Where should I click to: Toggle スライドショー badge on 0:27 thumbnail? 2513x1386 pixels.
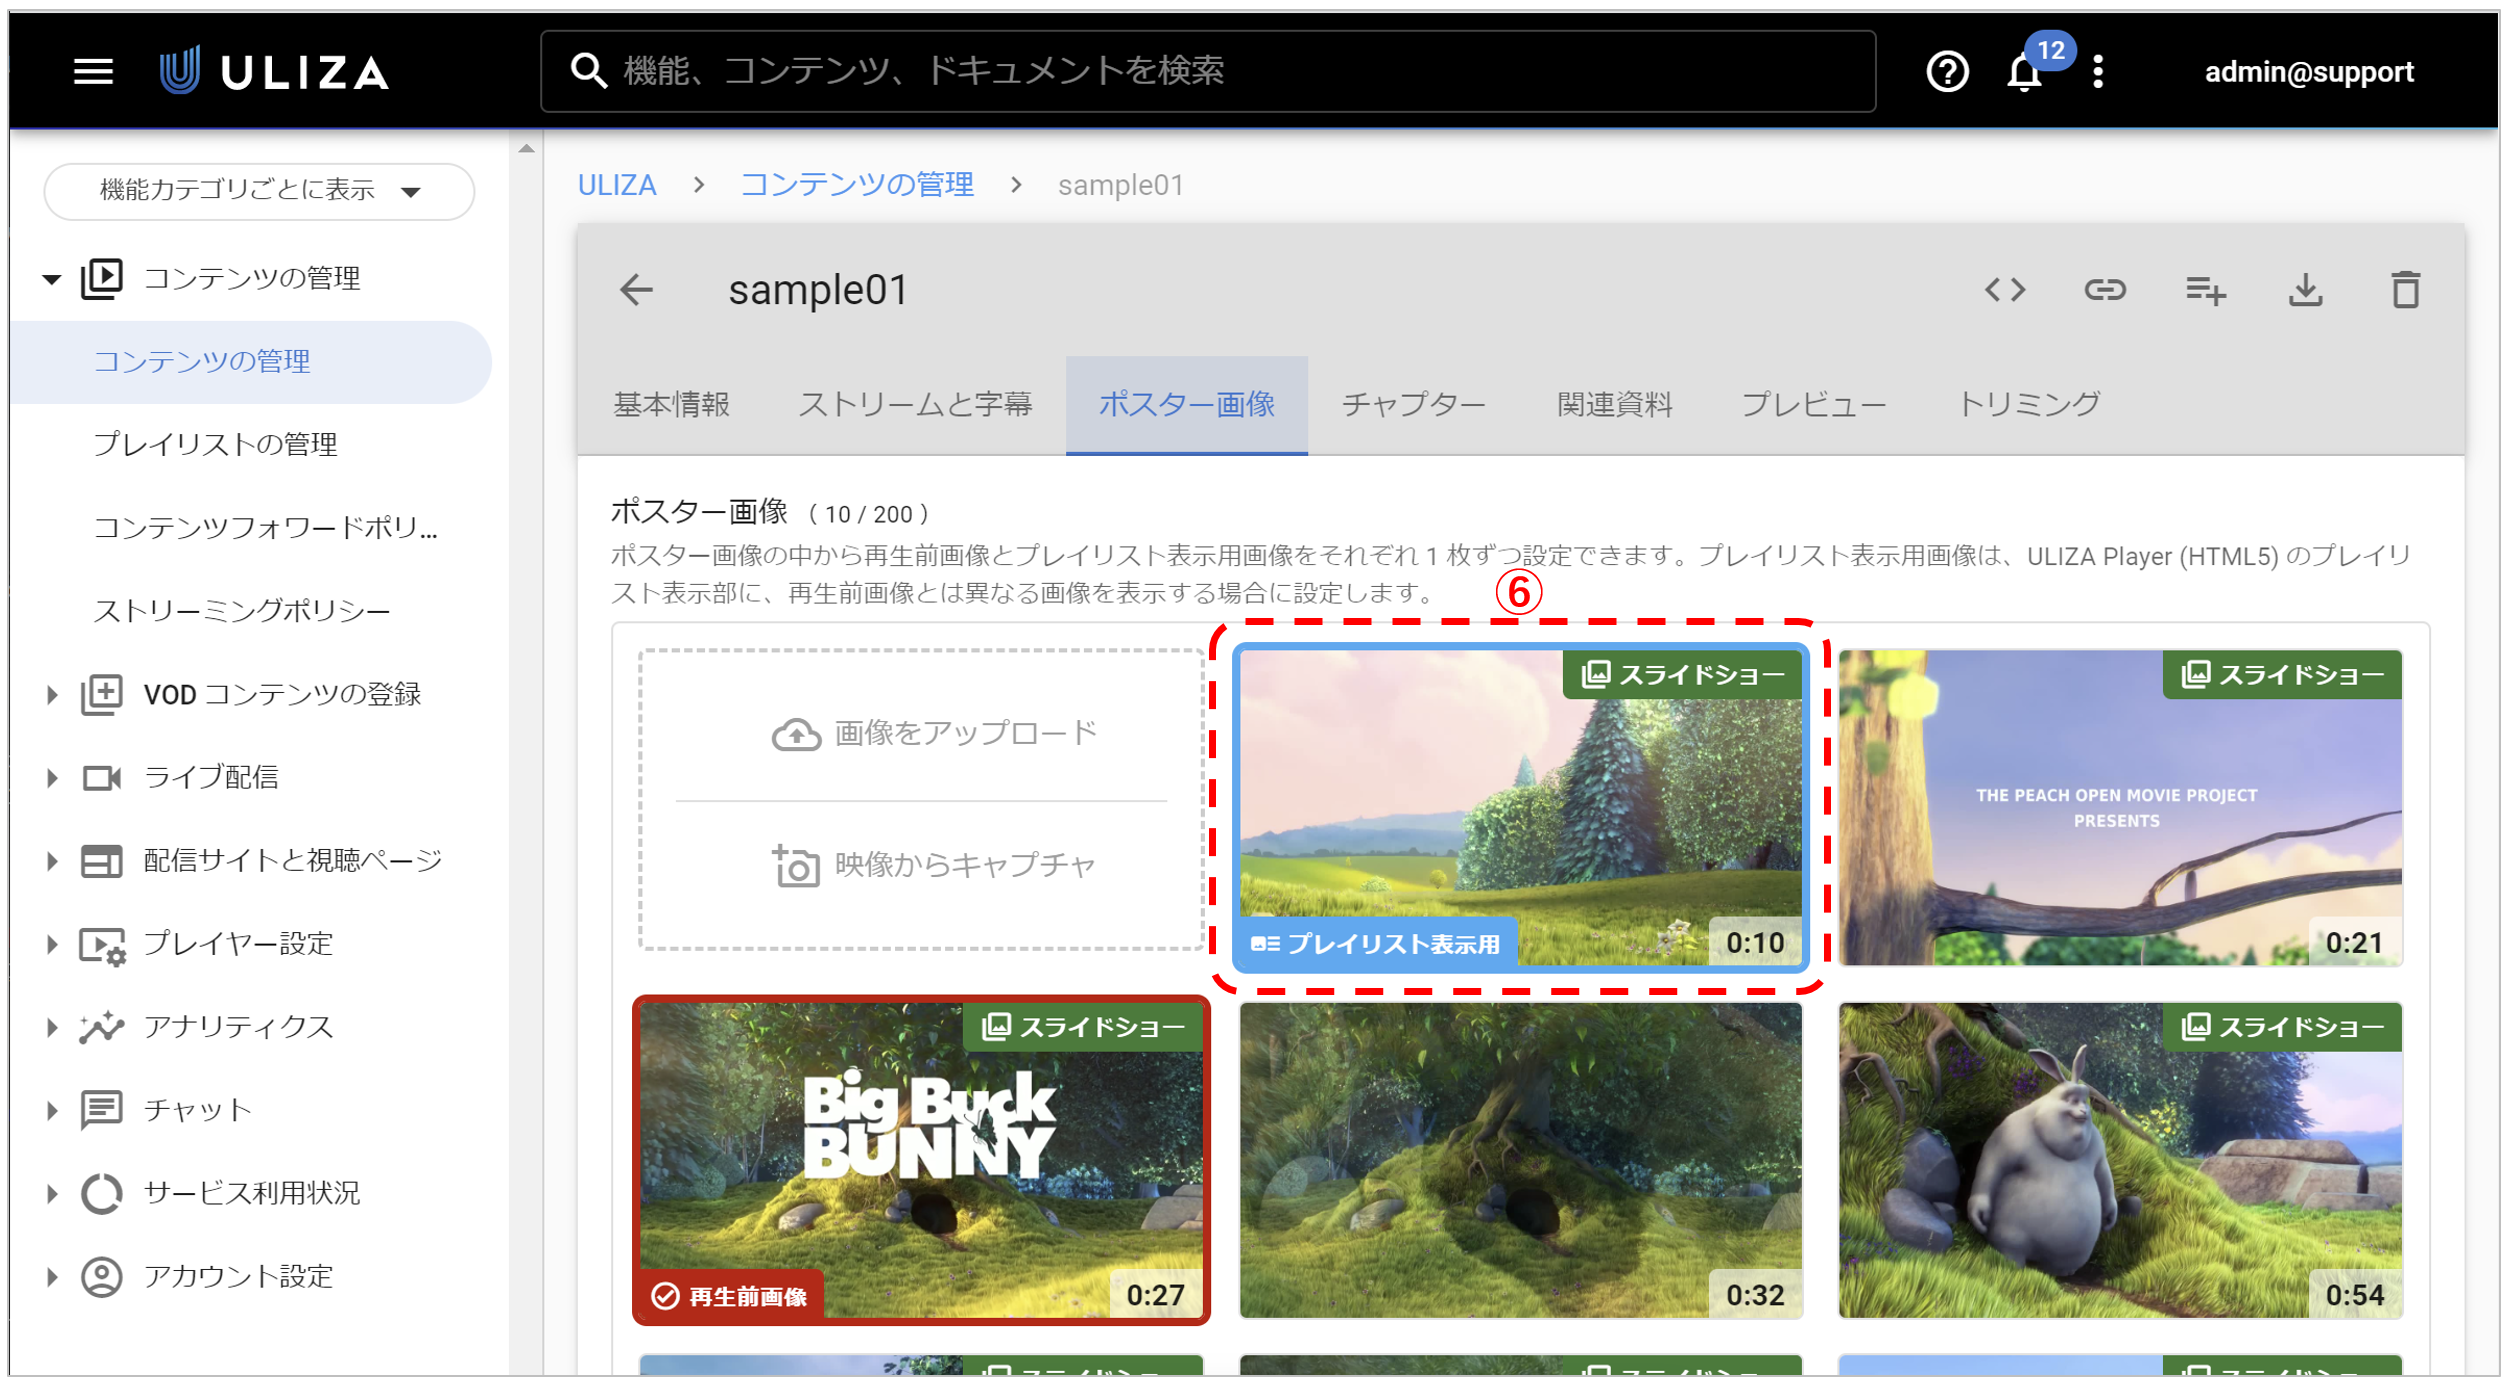(x=1083, y=1027)
